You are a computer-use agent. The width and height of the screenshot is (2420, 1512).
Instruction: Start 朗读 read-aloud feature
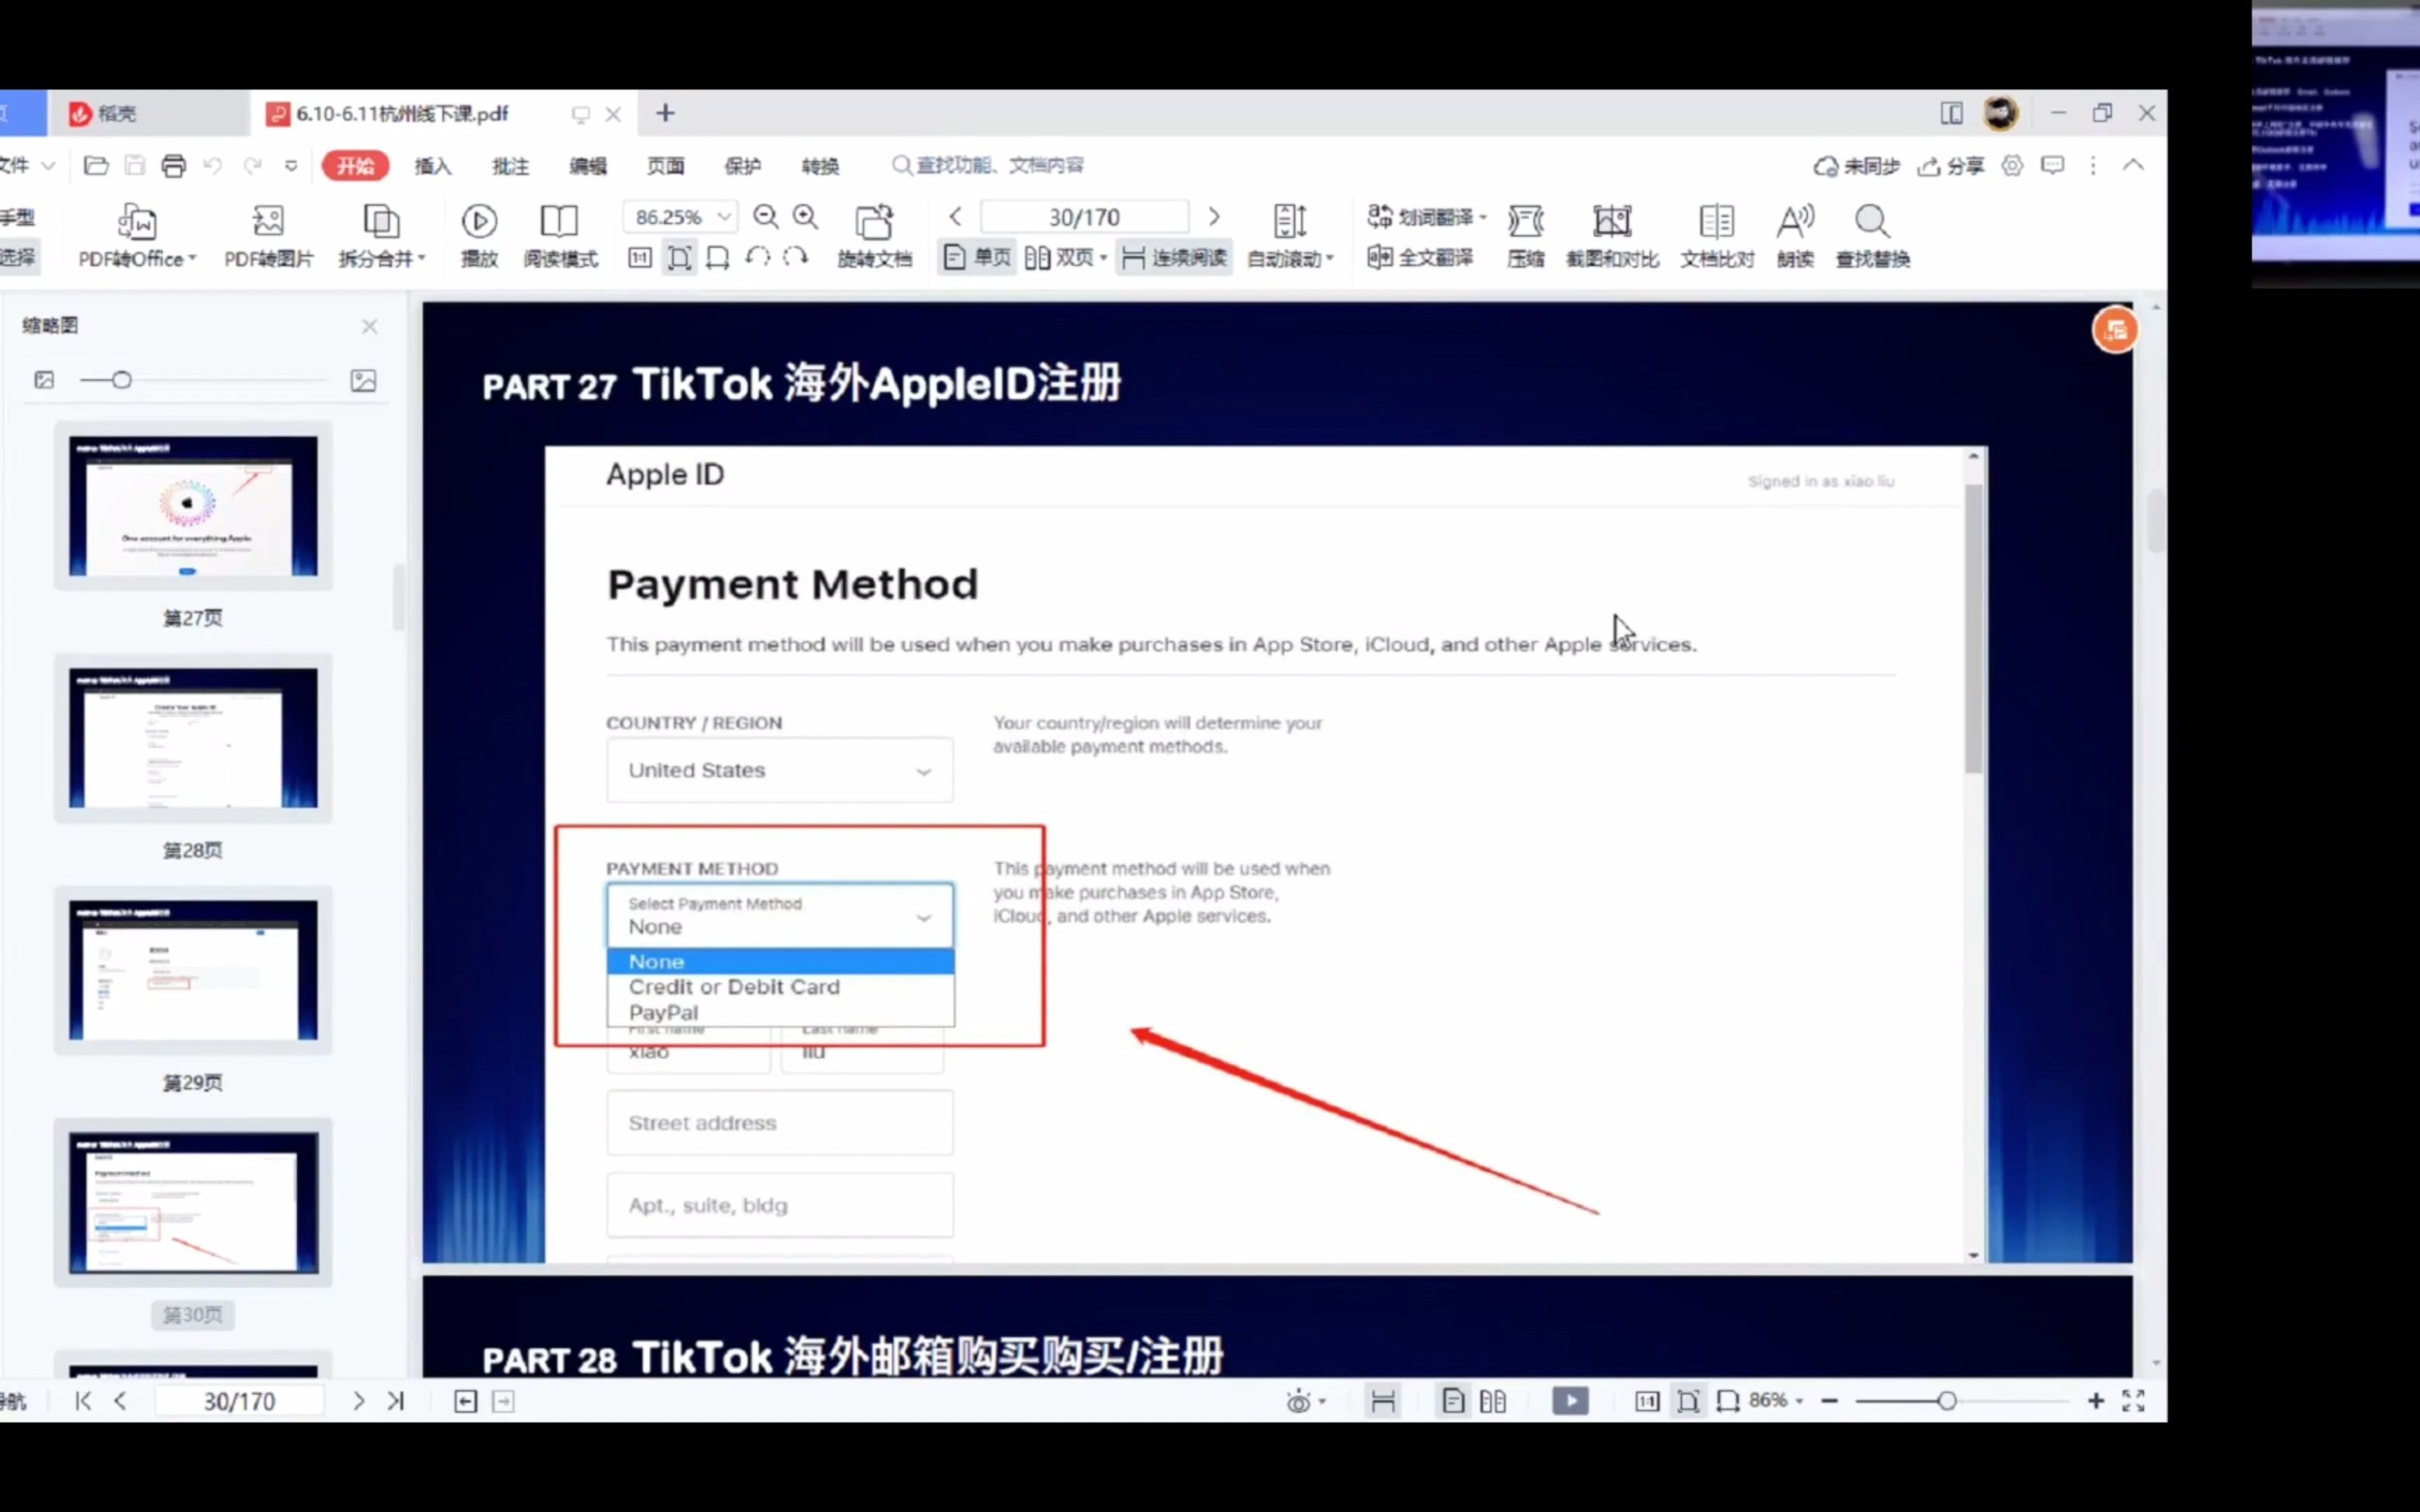click(x=1795, y=237)
